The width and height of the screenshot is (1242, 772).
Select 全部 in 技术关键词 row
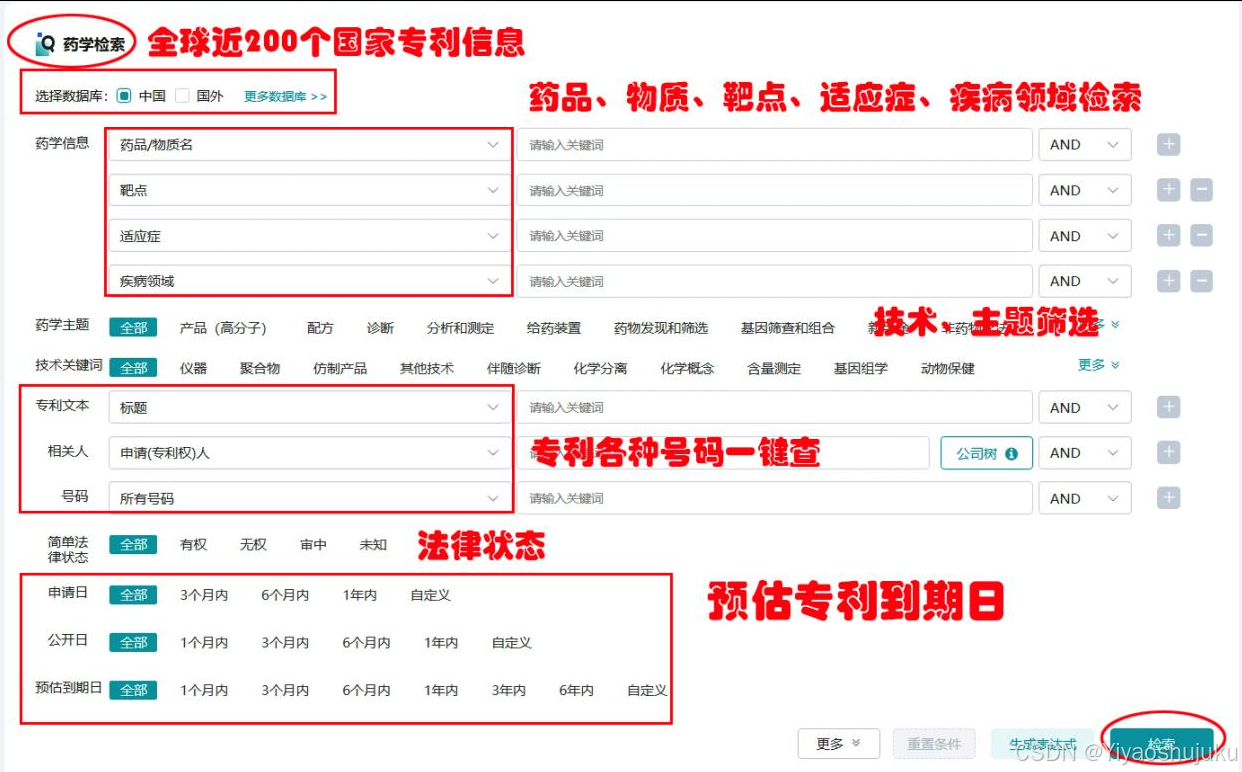[x=133, y=368]
